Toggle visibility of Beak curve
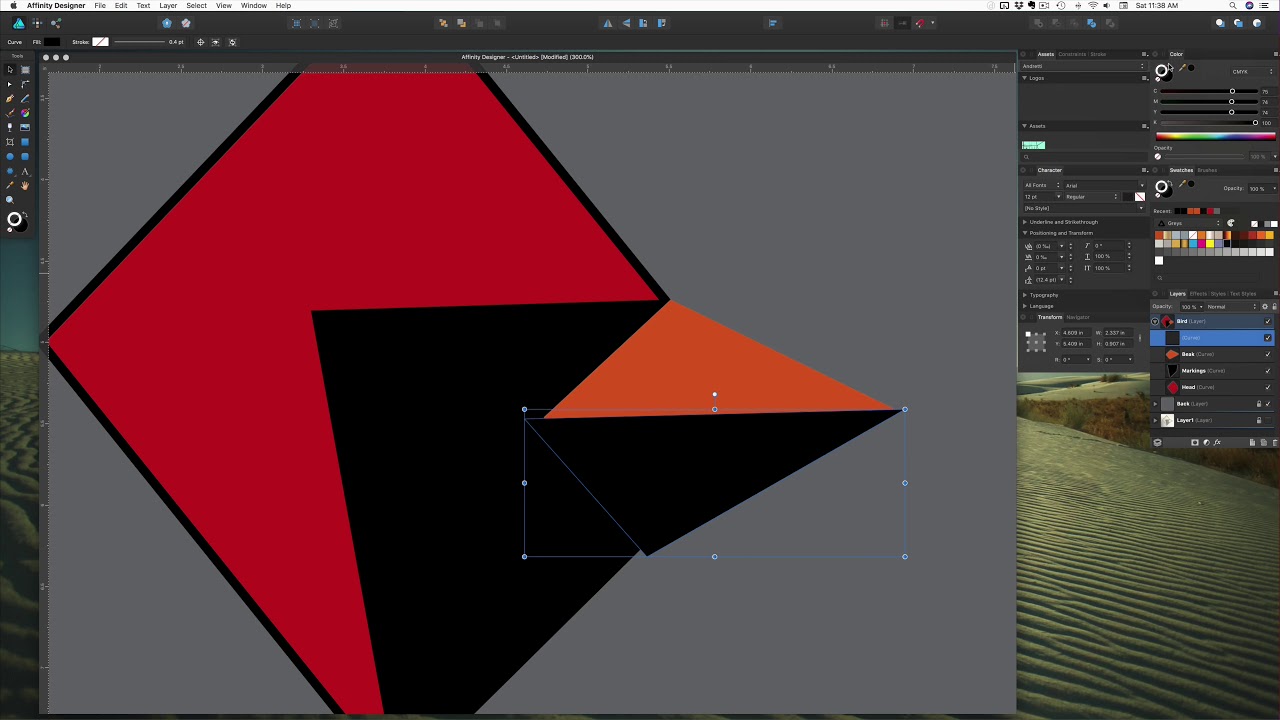This screenshot has height=720, width=1280. pyautogui.click(x=1268, y=354)
